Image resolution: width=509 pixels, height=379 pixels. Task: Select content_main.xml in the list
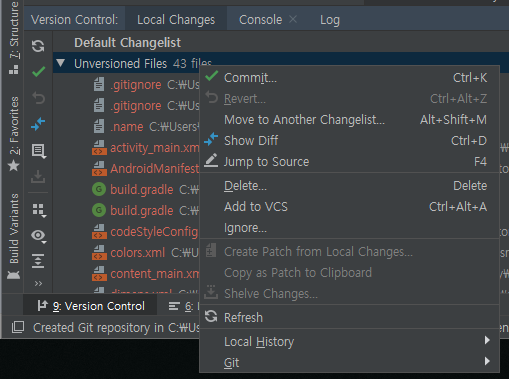(x=155, y=274)
